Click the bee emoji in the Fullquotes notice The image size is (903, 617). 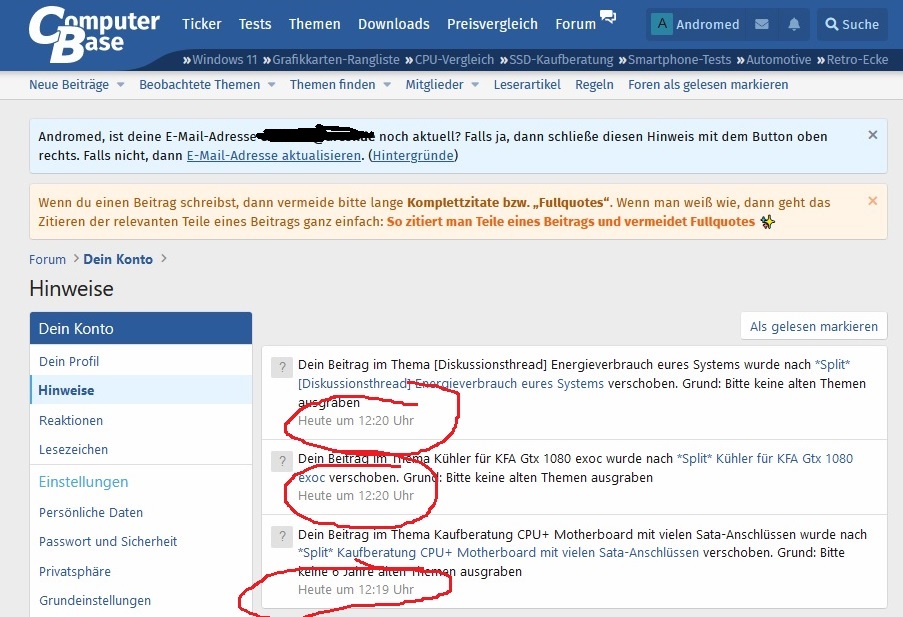click(x=767, y=222)
